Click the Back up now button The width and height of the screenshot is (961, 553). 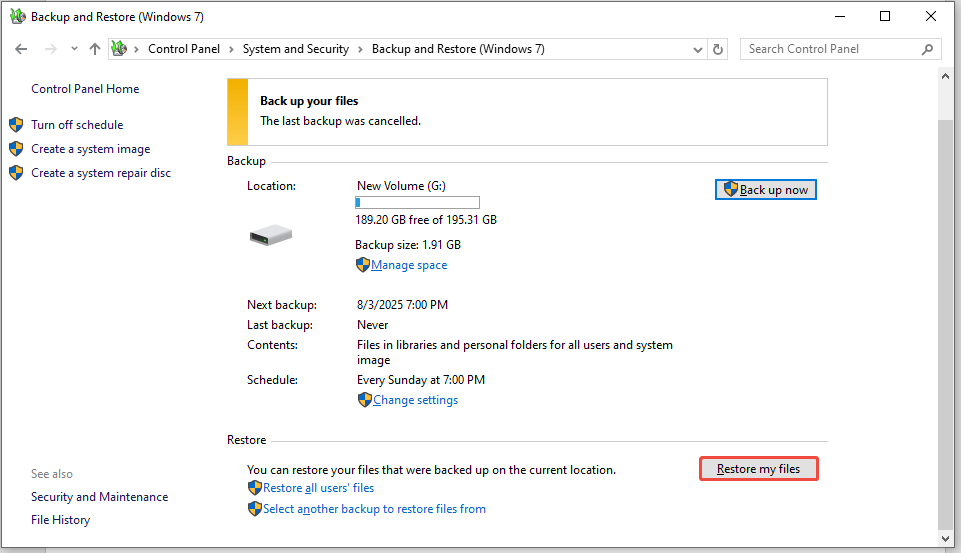point(766,190)
